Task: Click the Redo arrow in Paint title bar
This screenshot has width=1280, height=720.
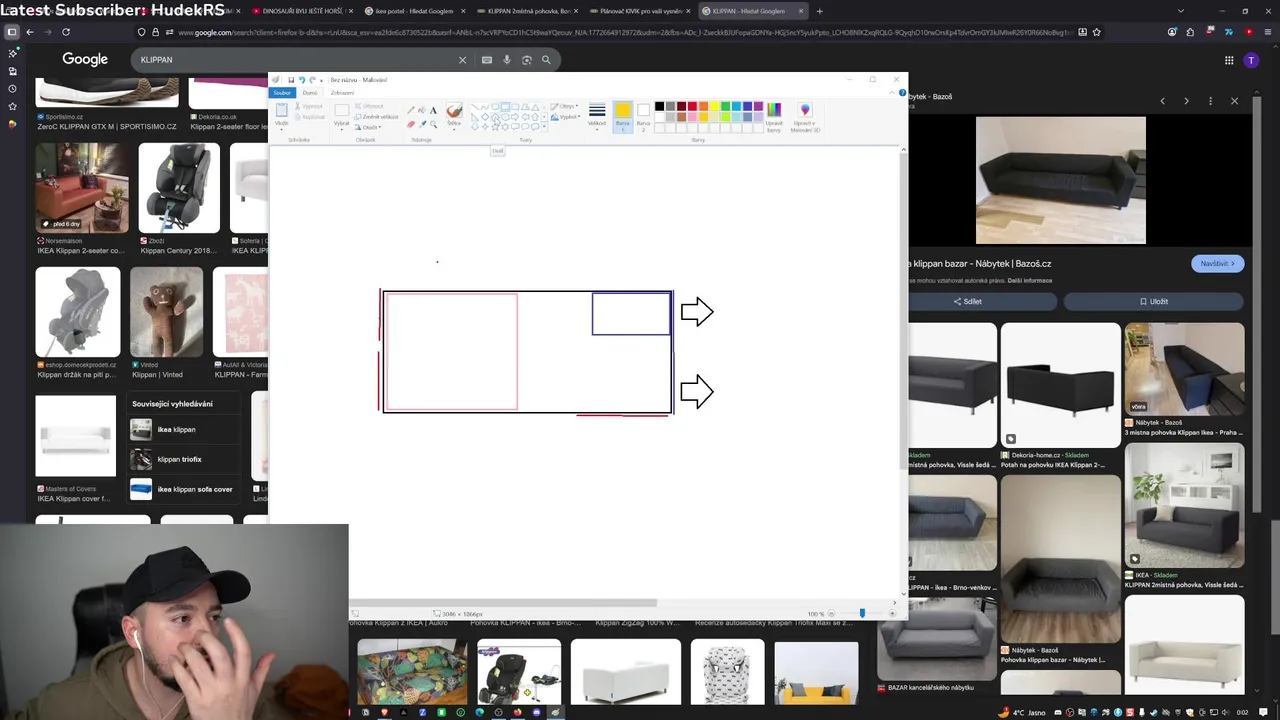Action: pos(313,80)
